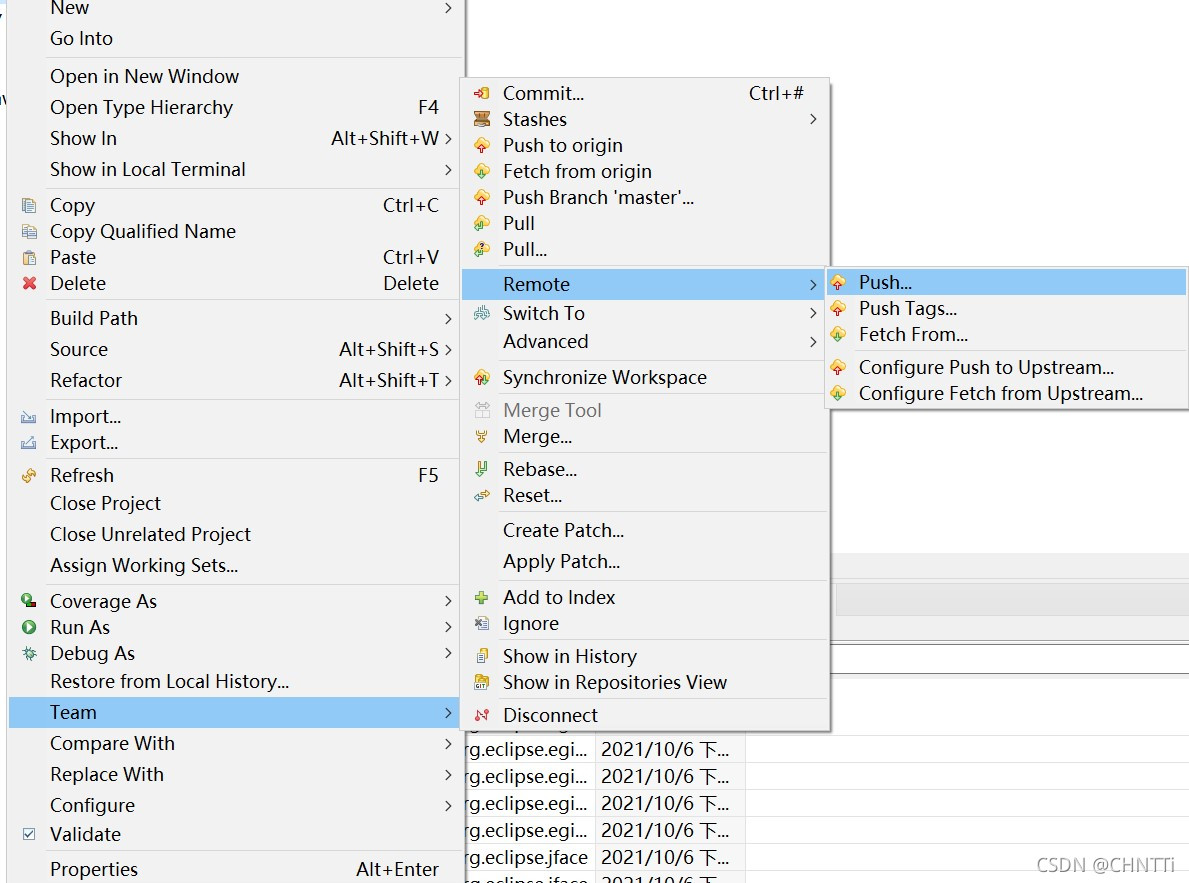Click the Push Tags... icon
This screenshot has width=1189, height=883.
click(838, 309)
